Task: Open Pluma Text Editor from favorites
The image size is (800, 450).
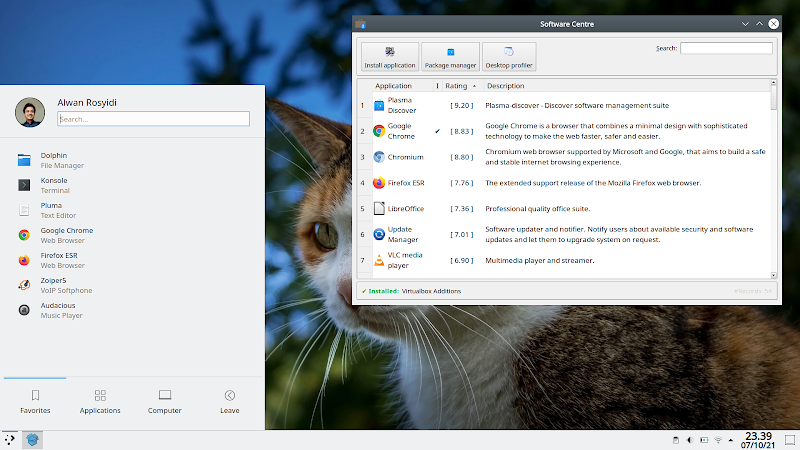Action: [133, 210]
